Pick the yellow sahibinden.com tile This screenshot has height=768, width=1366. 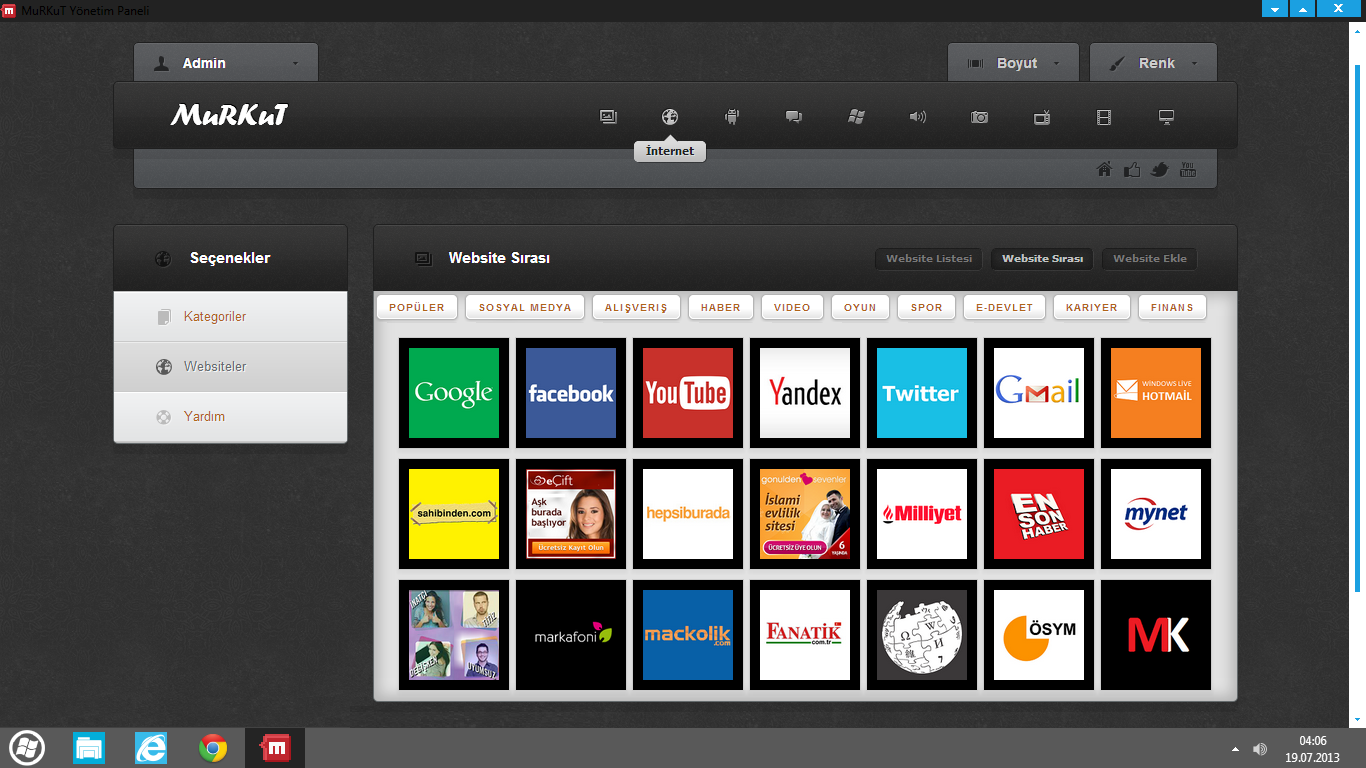click(454, 514)
